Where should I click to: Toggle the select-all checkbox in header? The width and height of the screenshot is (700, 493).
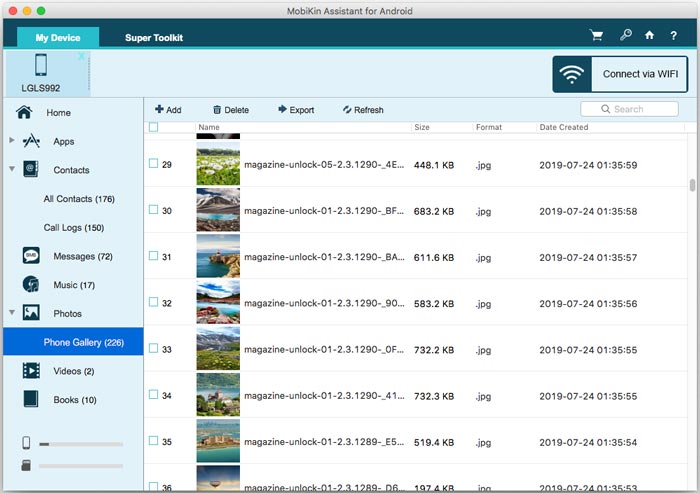coord(153,127)
